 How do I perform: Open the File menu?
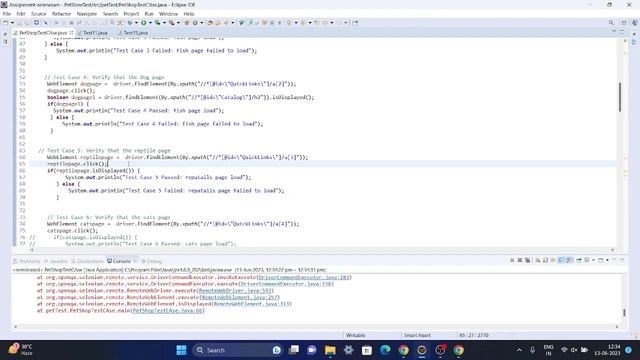pyautogui.click(x=7, y=13)
